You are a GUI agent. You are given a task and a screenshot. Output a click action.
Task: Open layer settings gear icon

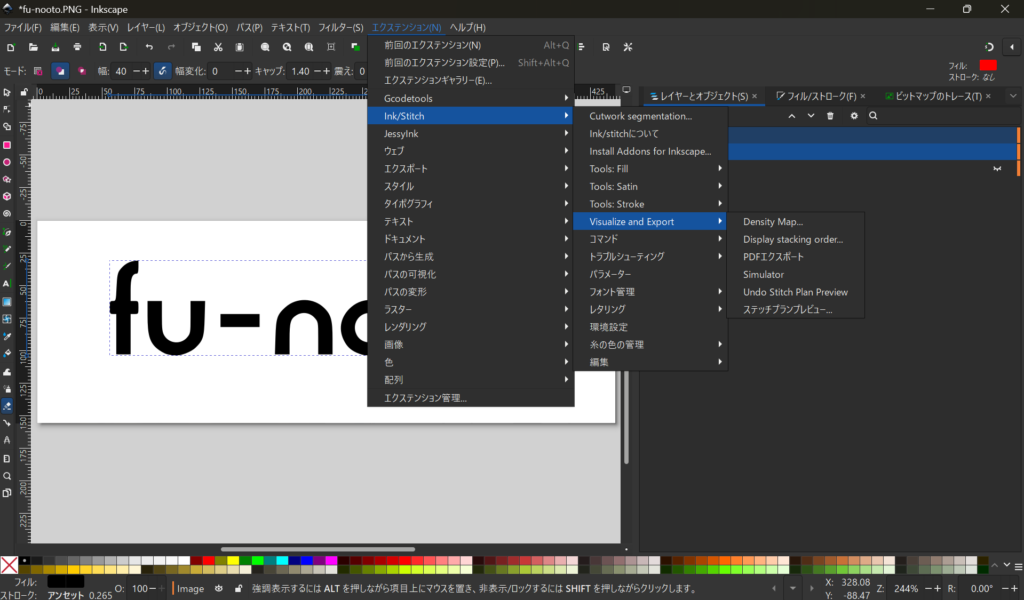(854, 116)
